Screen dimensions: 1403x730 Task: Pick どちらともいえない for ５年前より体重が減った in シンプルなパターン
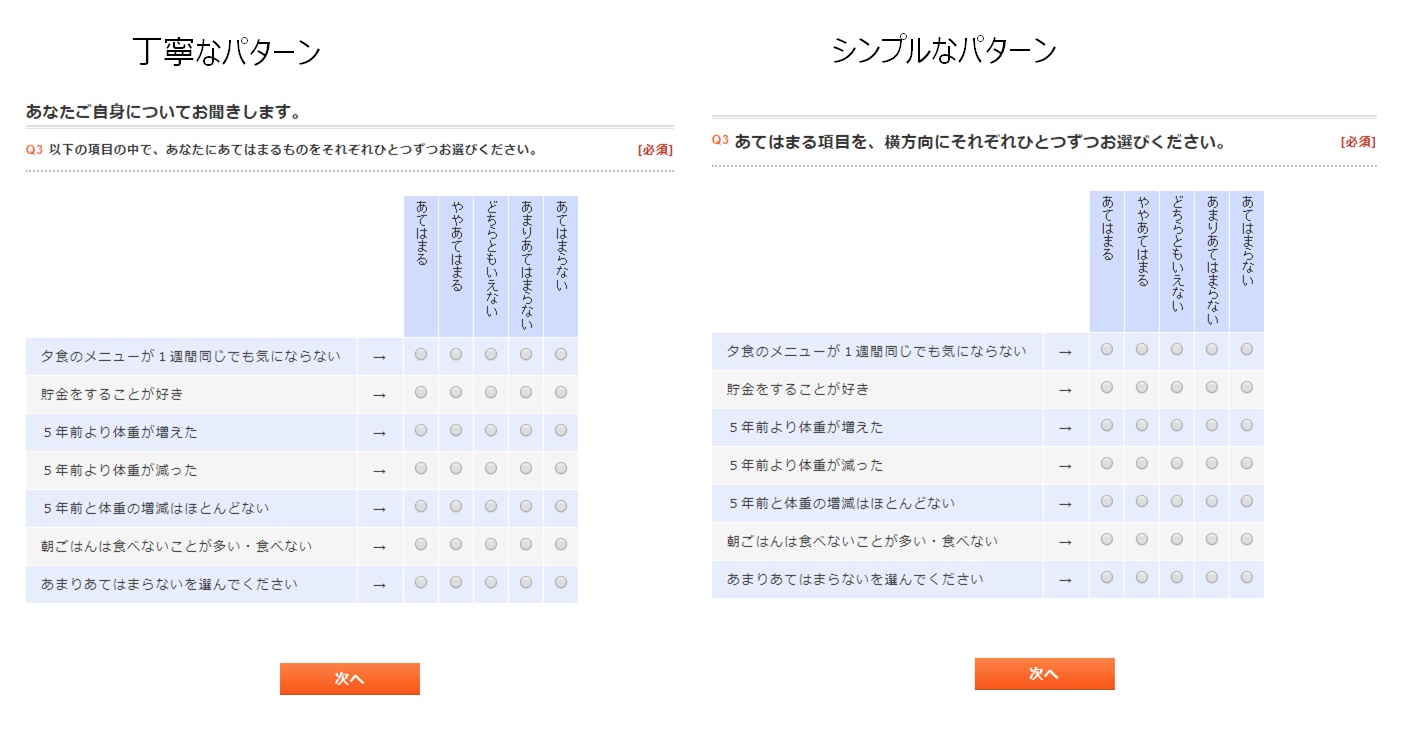(x=1177, y=463)
